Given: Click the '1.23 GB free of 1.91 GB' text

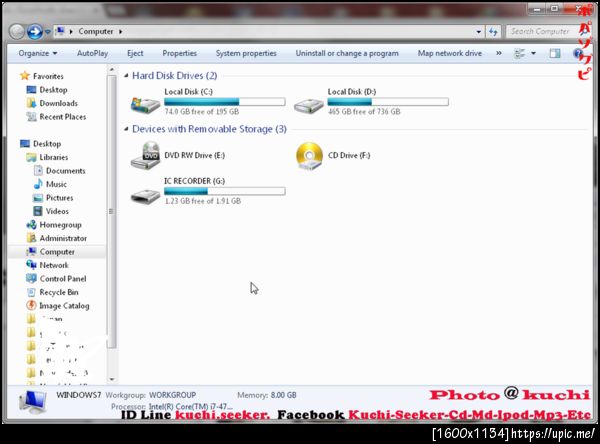Looking at the screenshot, I should pyautogui.click(x=203, y=201).
